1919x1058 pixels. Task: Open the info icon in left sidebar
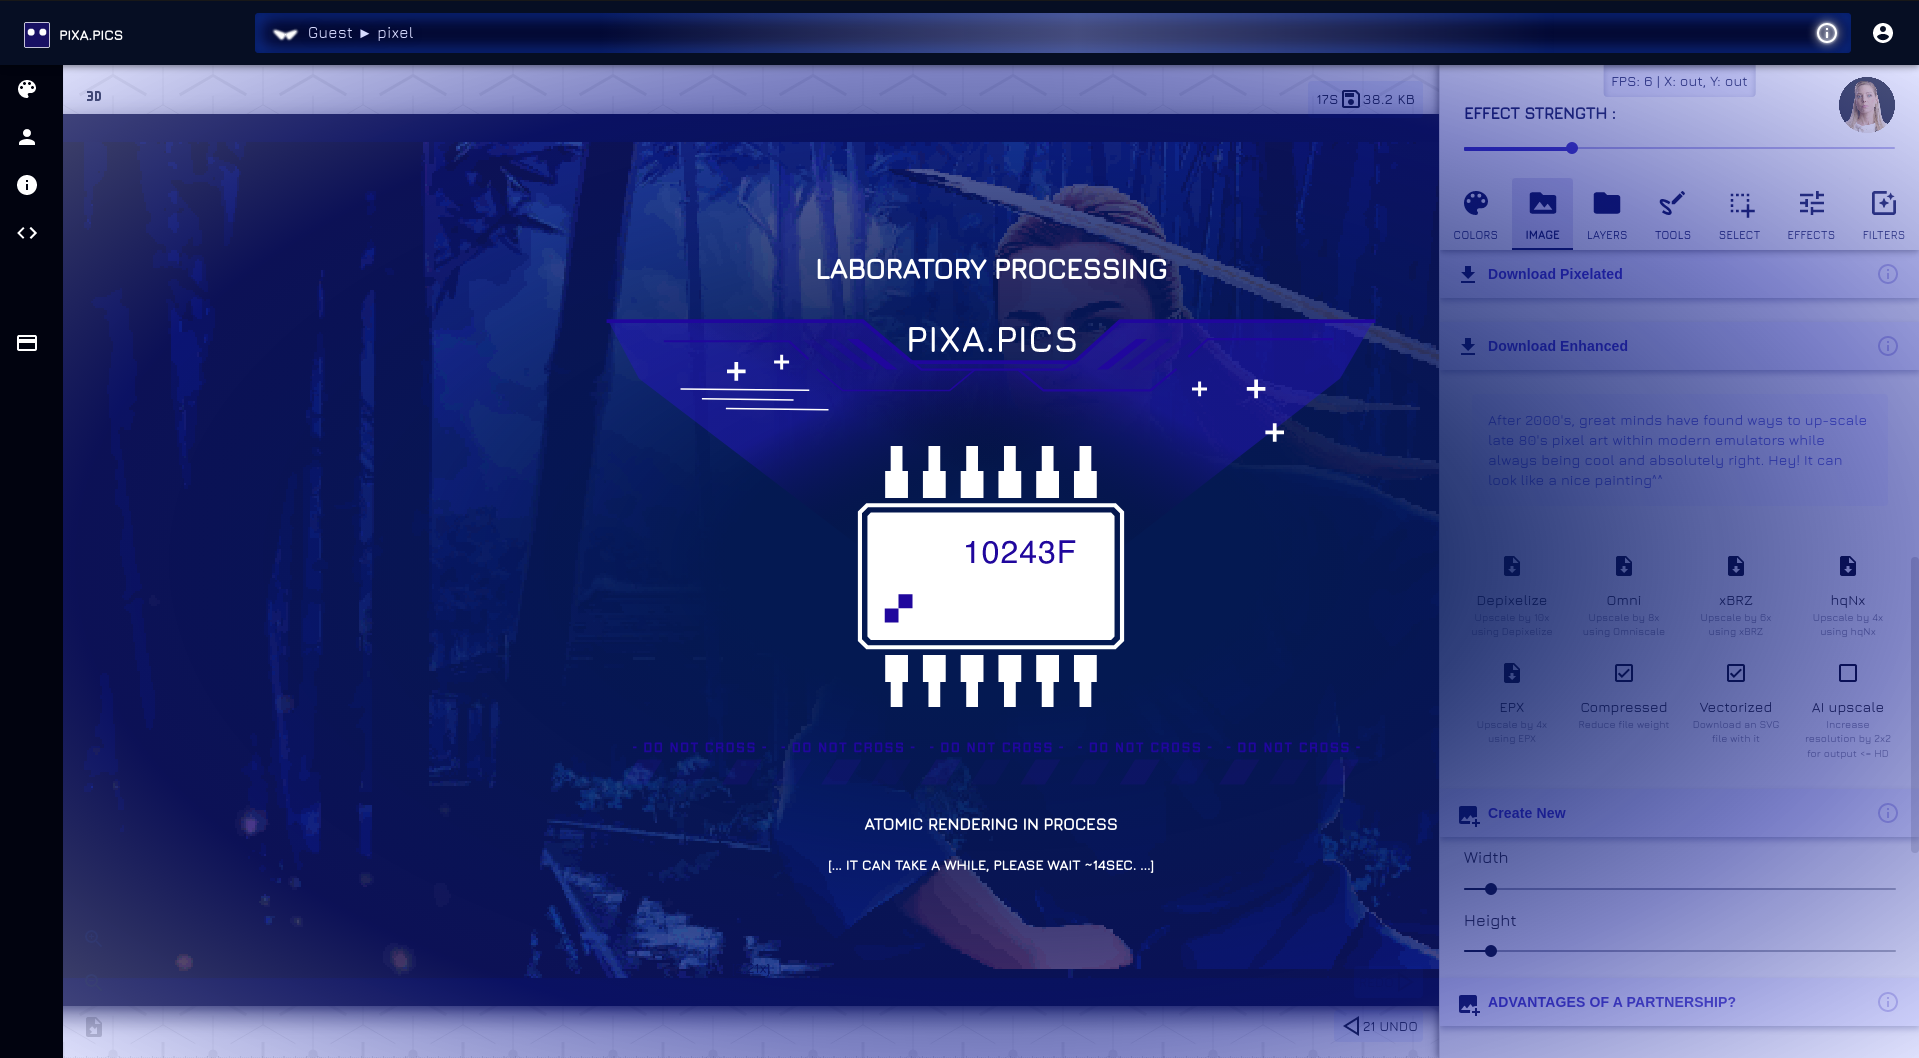27,185
